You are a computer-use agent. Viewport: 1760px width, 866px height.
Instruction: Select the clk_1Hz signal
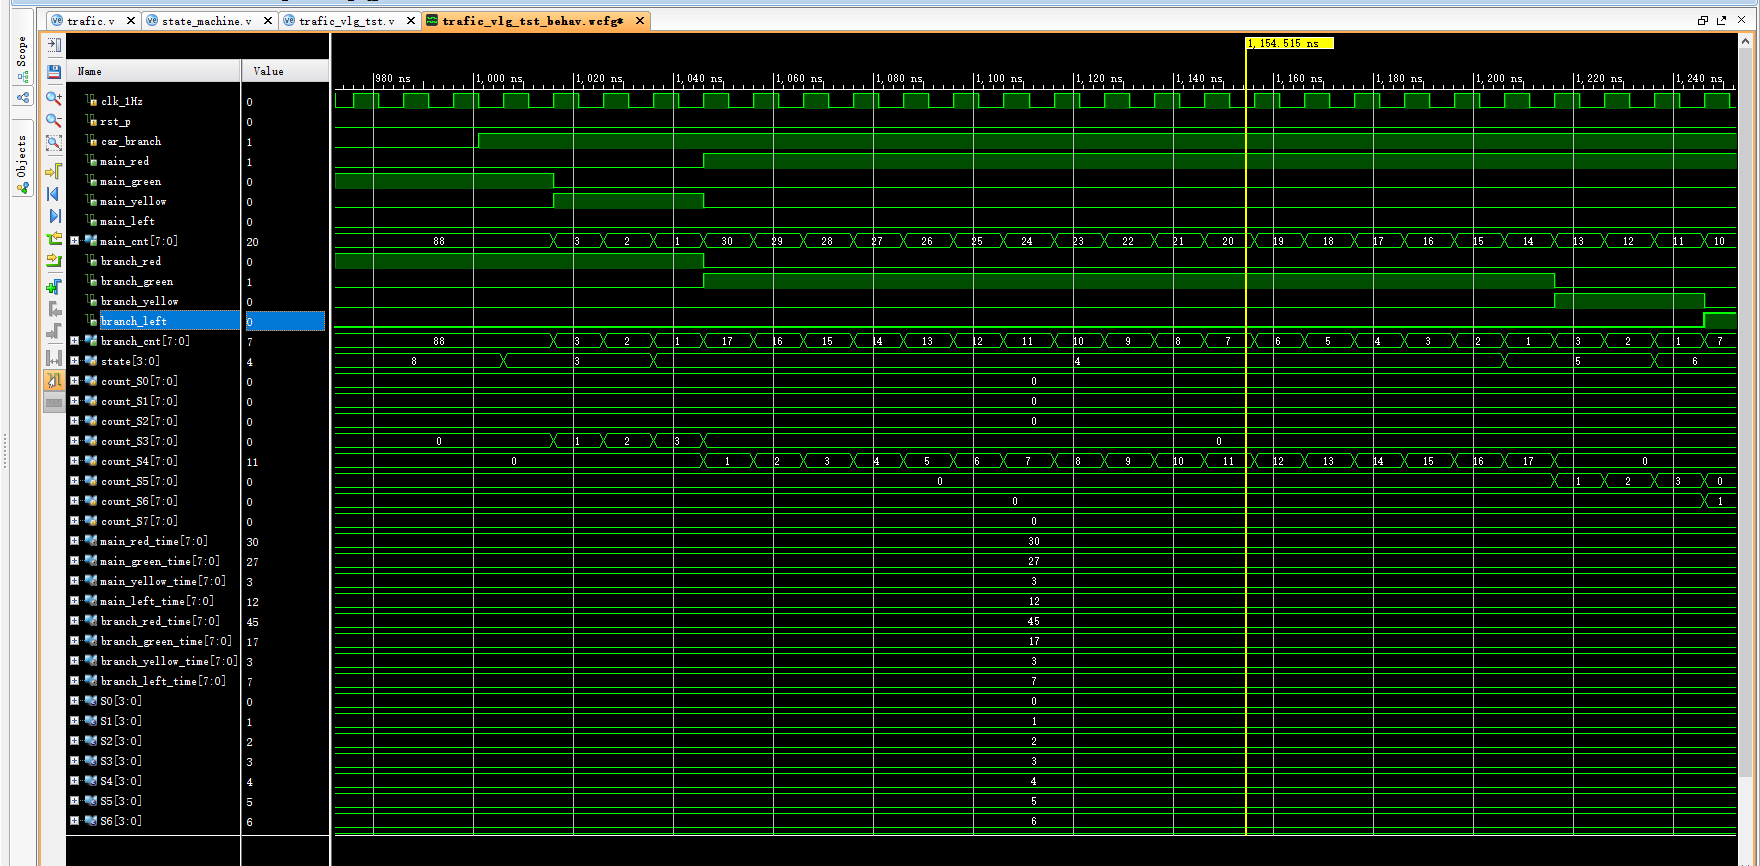(x=121, y=101)
